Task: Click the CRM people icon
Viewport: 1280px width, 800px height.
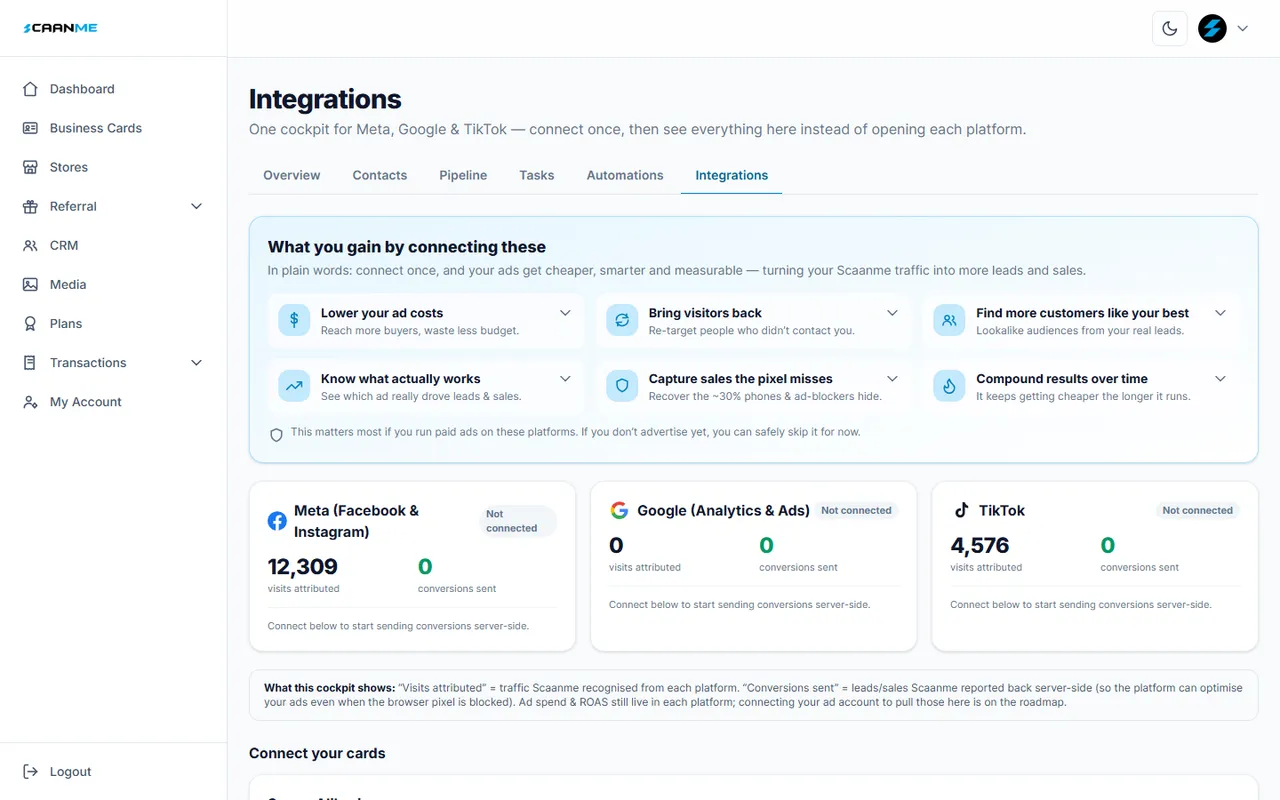Action: pyautogui.click(x=30, y=245)
